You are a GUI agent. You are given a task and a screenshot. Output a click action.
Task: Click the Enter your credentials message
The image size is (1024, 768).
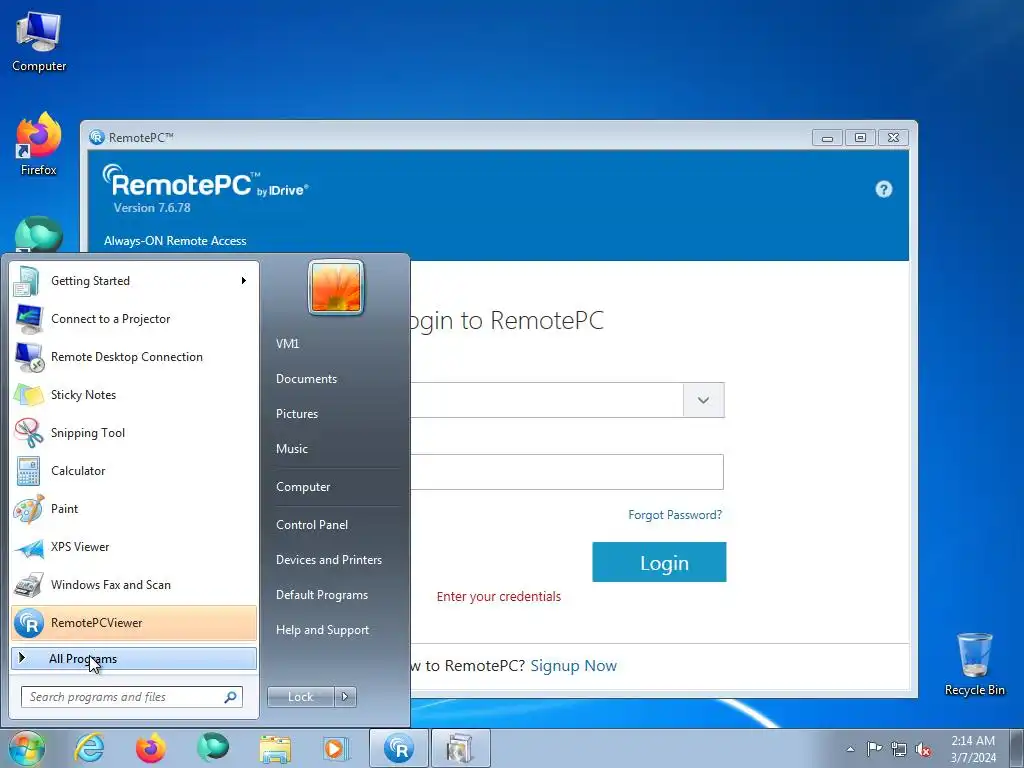pyautogui.click(x=499, y=596)
